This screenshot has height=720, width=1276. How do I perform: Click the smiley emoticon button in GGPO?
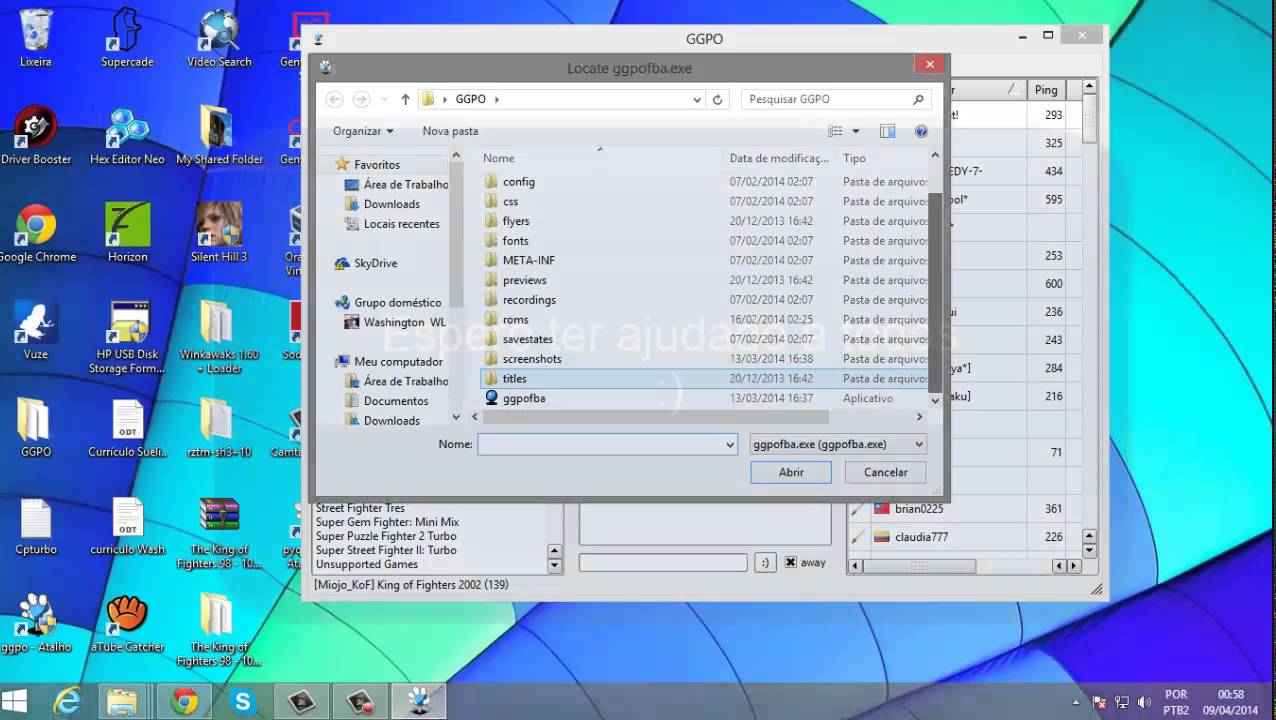[x=765, y=563]
